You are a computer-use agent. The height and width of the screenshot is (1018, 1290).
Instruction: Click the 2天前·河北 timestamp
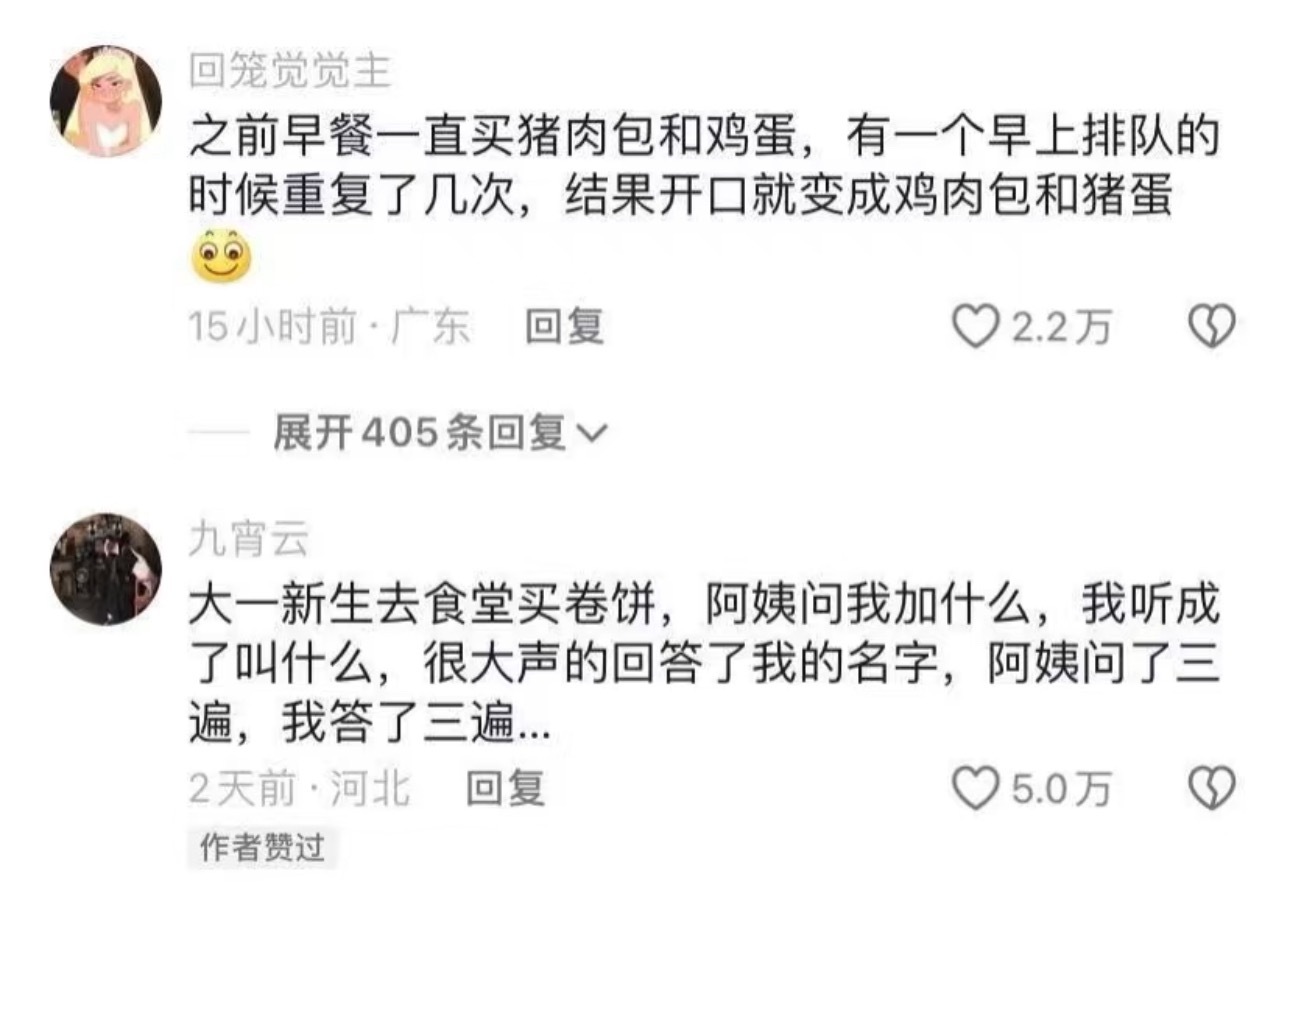pyautogui.click(x=300, y=789)
